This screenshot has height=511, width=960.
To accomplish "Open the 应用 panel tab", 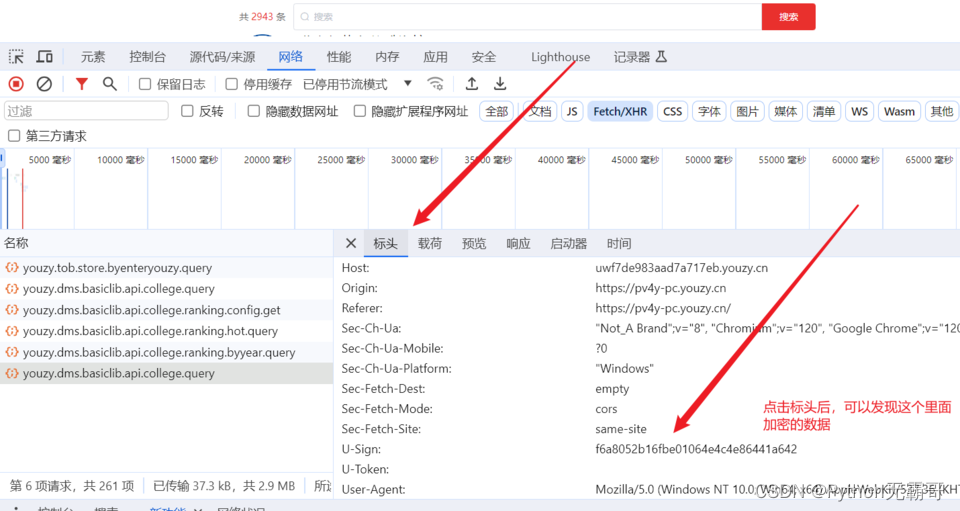I will coord(436,57).
